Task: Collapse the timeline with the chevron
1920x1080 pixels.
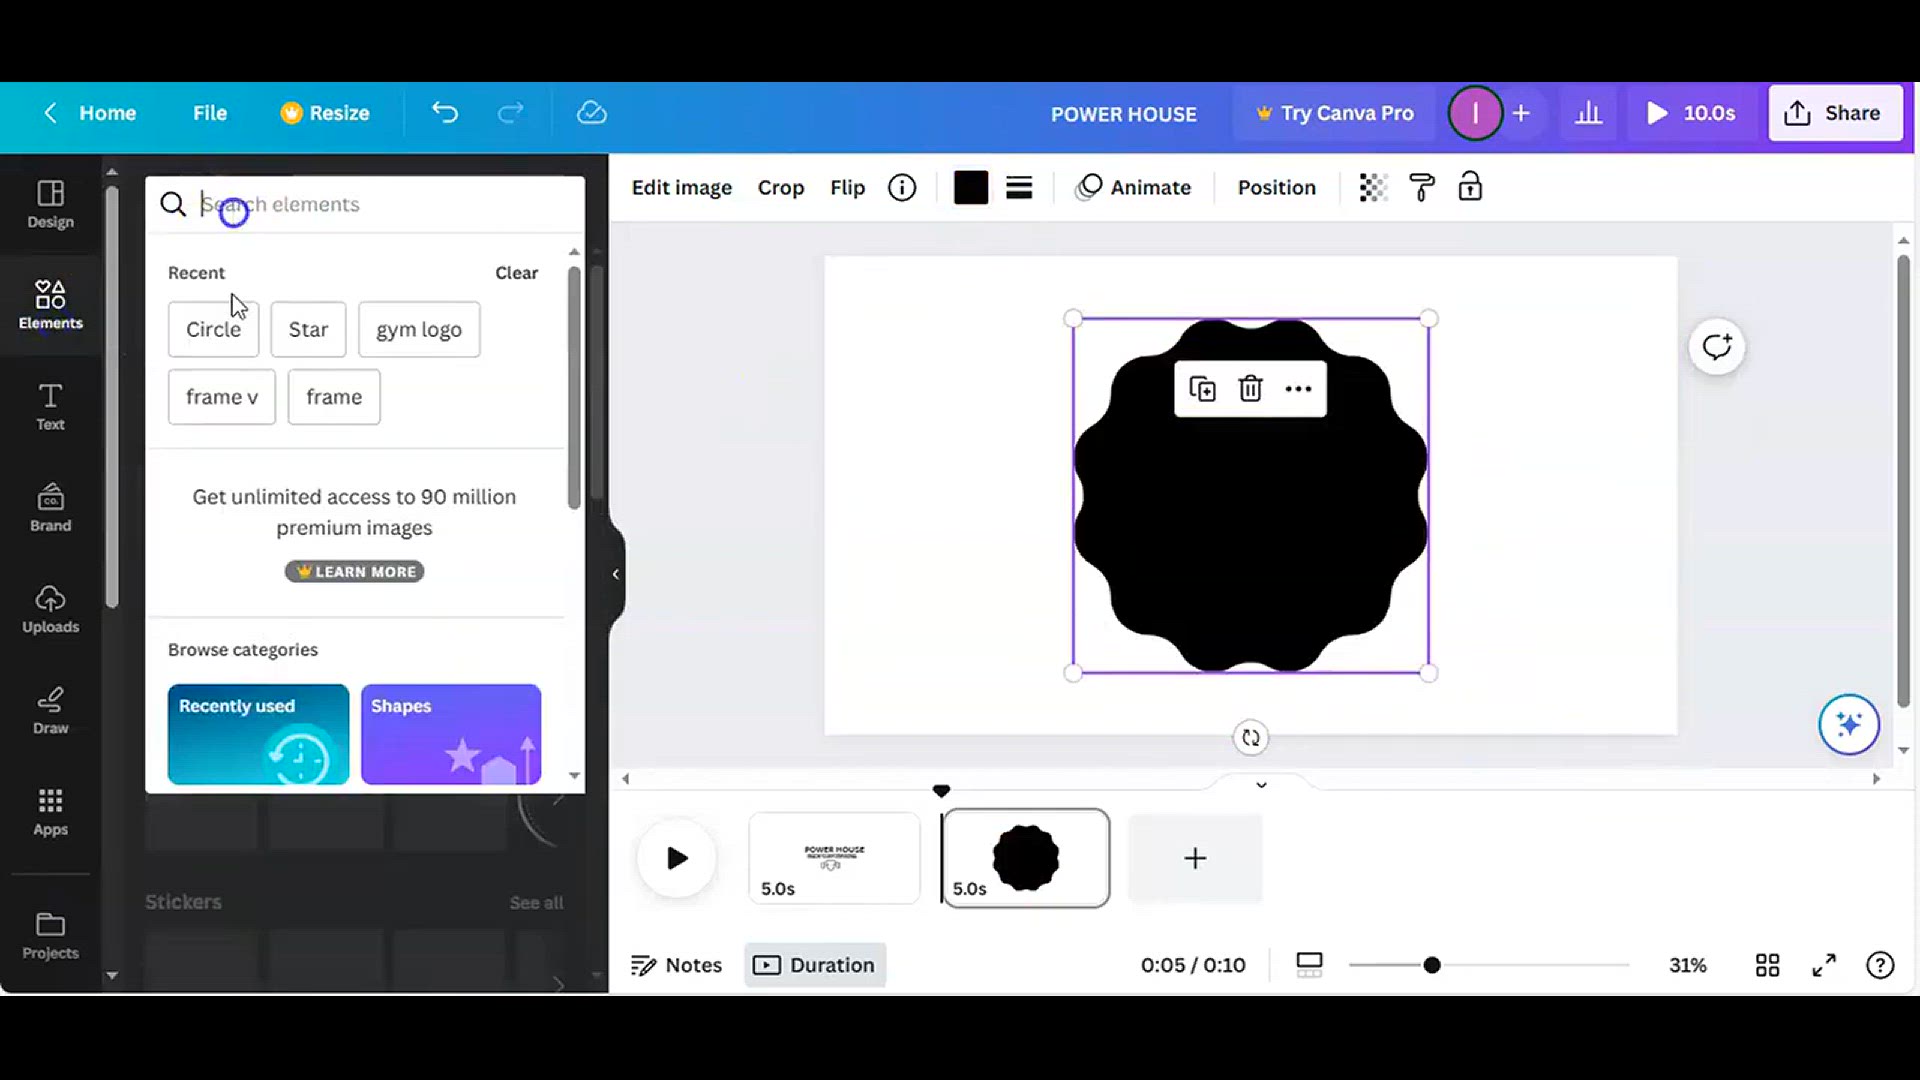Action: [1261, 785]
